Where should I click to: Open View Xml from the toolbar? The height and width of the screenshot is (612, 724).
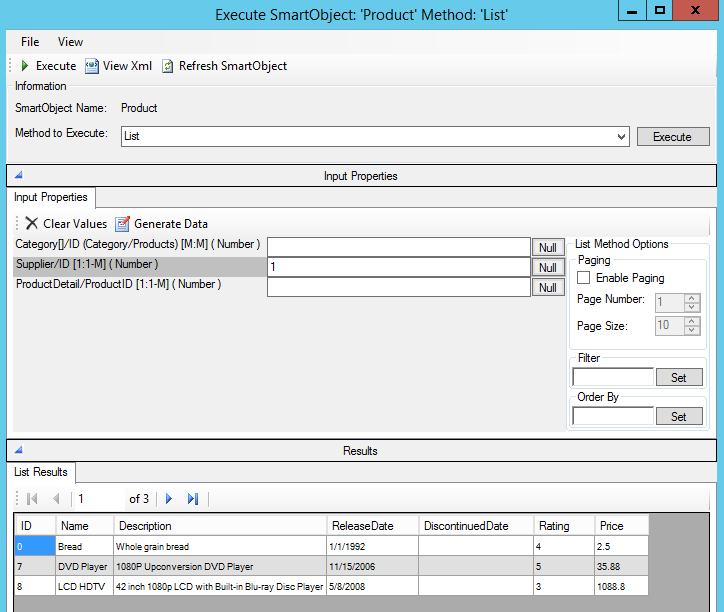click(x=92, y=66)
